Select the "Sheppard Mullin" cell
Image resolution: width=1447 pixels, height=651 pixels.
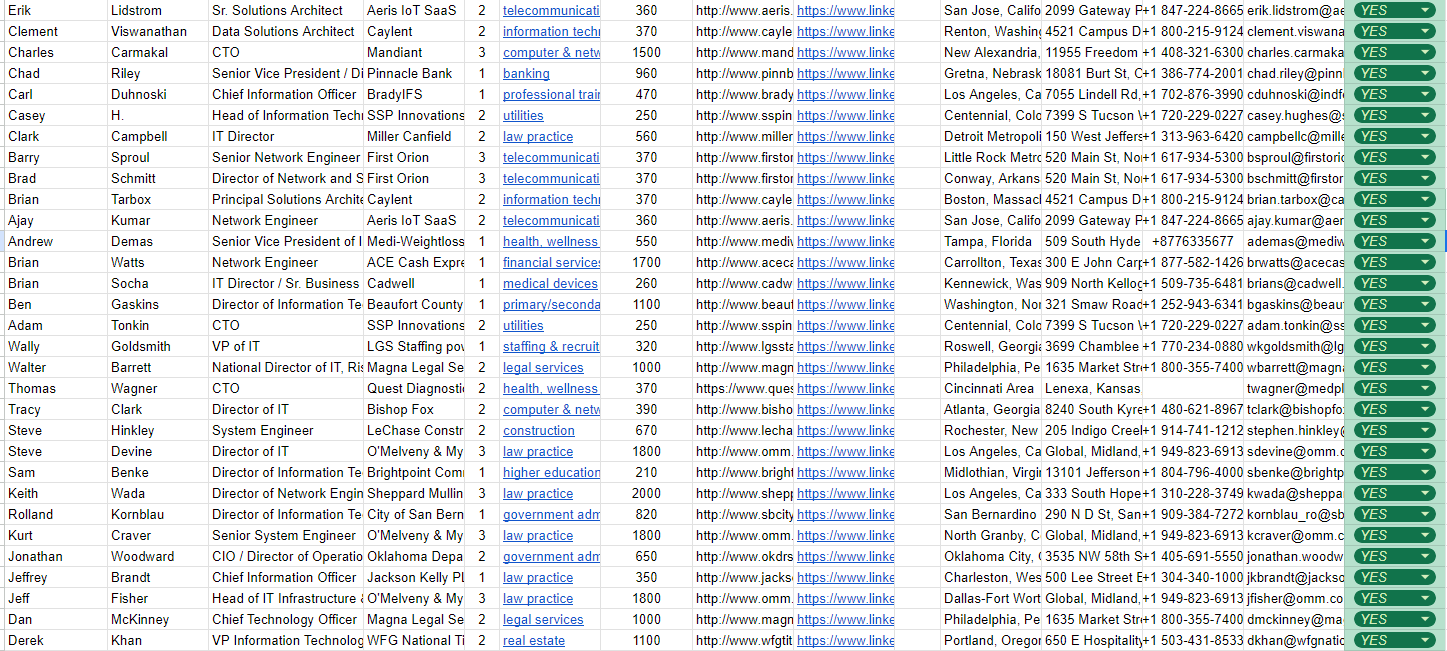click(414, 493)
